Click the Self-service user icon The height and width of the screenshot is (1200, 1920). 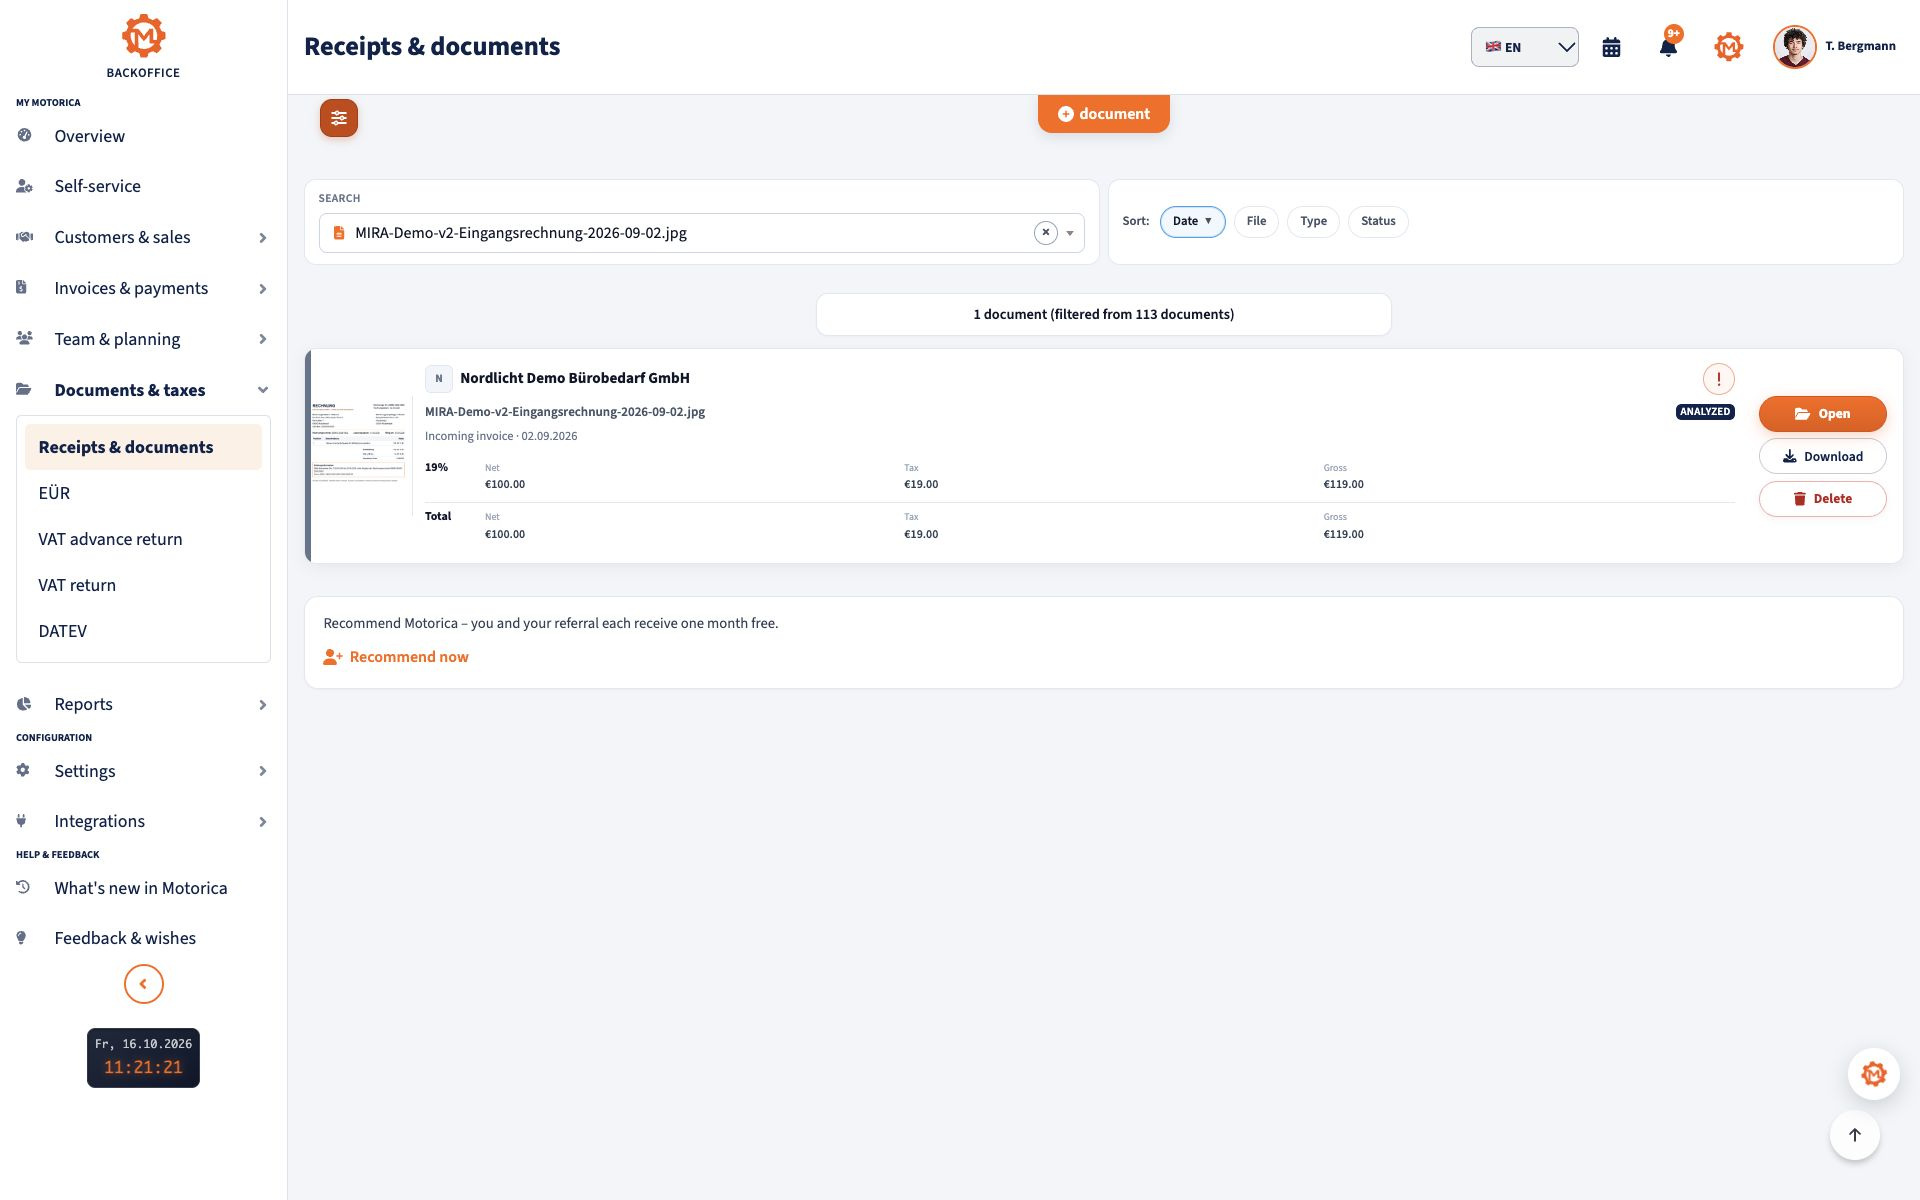(24, 186)
